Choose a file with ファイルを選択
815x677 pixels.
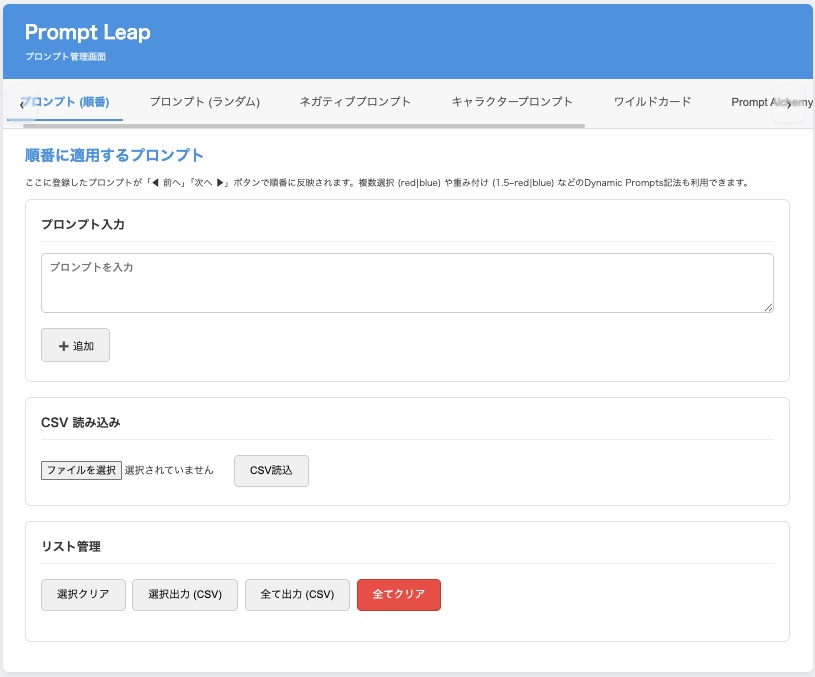(81, 471)
